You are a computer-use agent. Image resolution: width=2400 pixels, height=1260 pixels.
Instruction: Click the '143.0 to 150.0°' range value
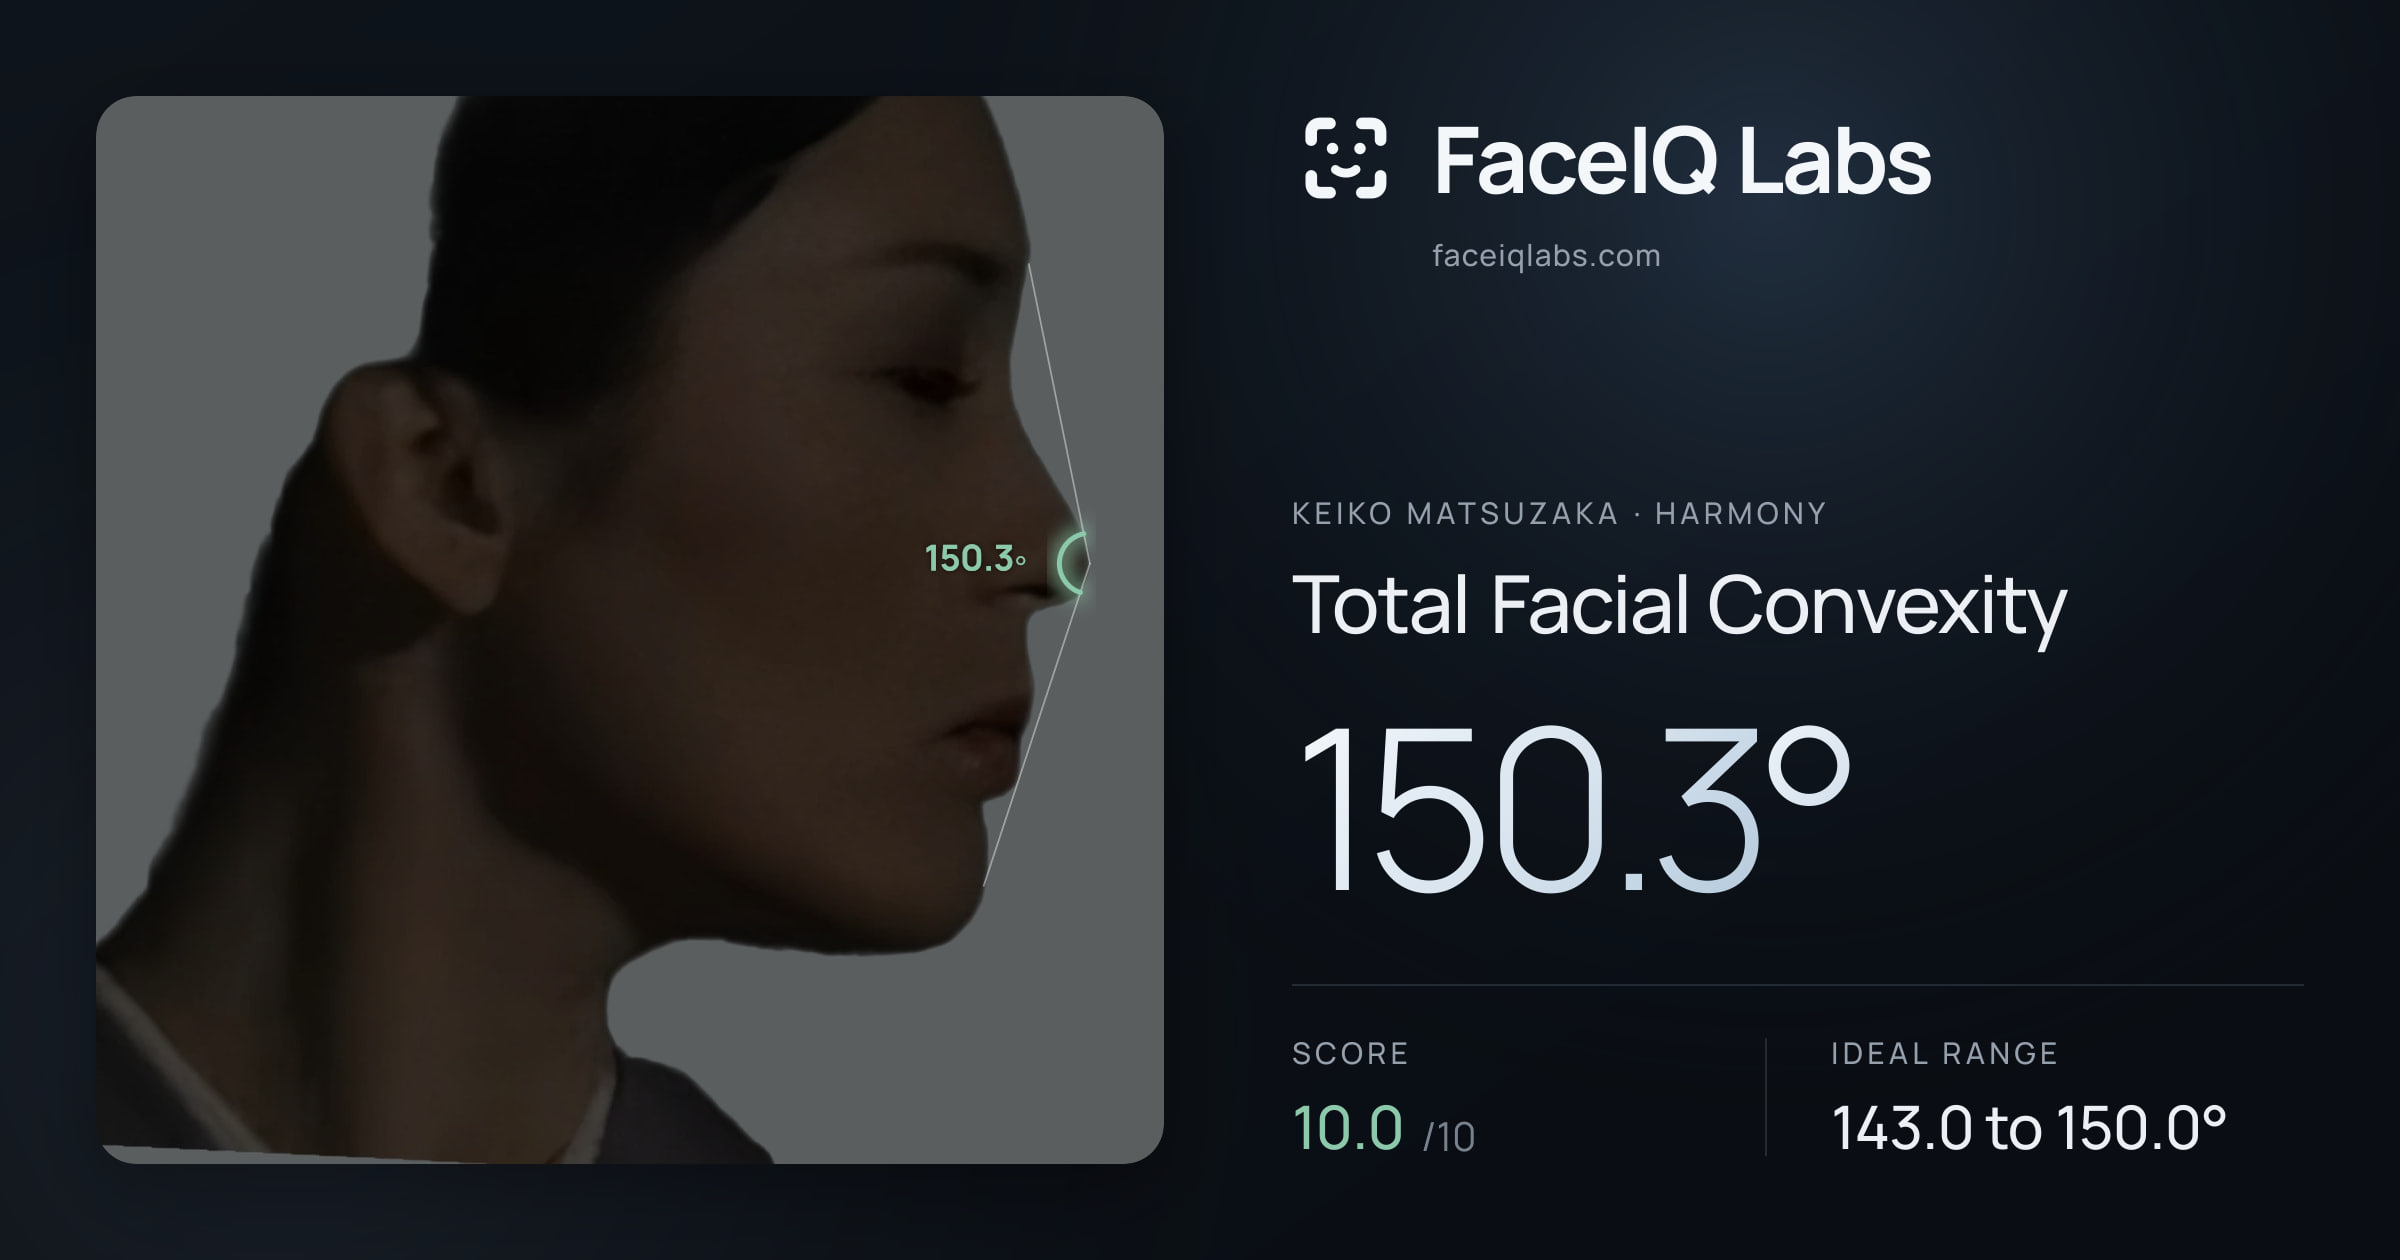pos(2029,1128)
